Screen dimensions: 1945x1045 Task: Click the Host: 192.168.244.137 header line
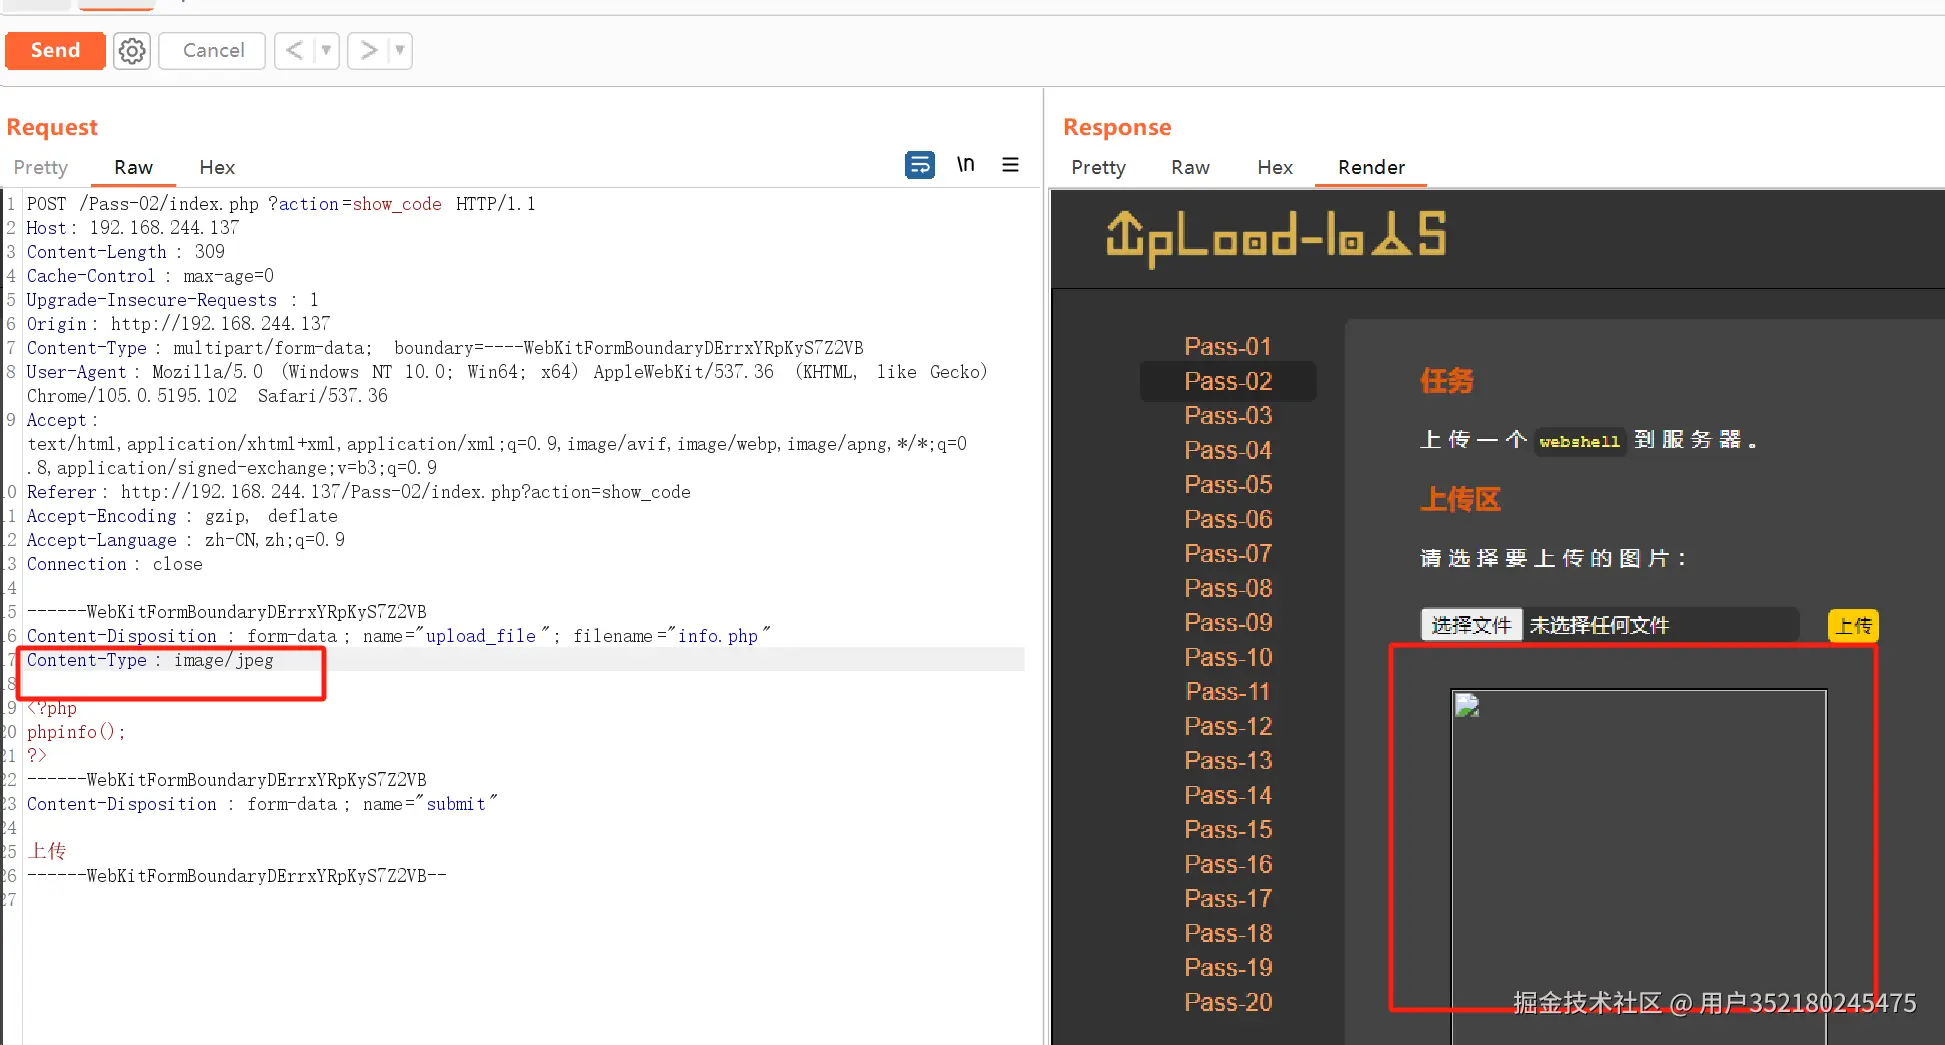click(133, 228)
